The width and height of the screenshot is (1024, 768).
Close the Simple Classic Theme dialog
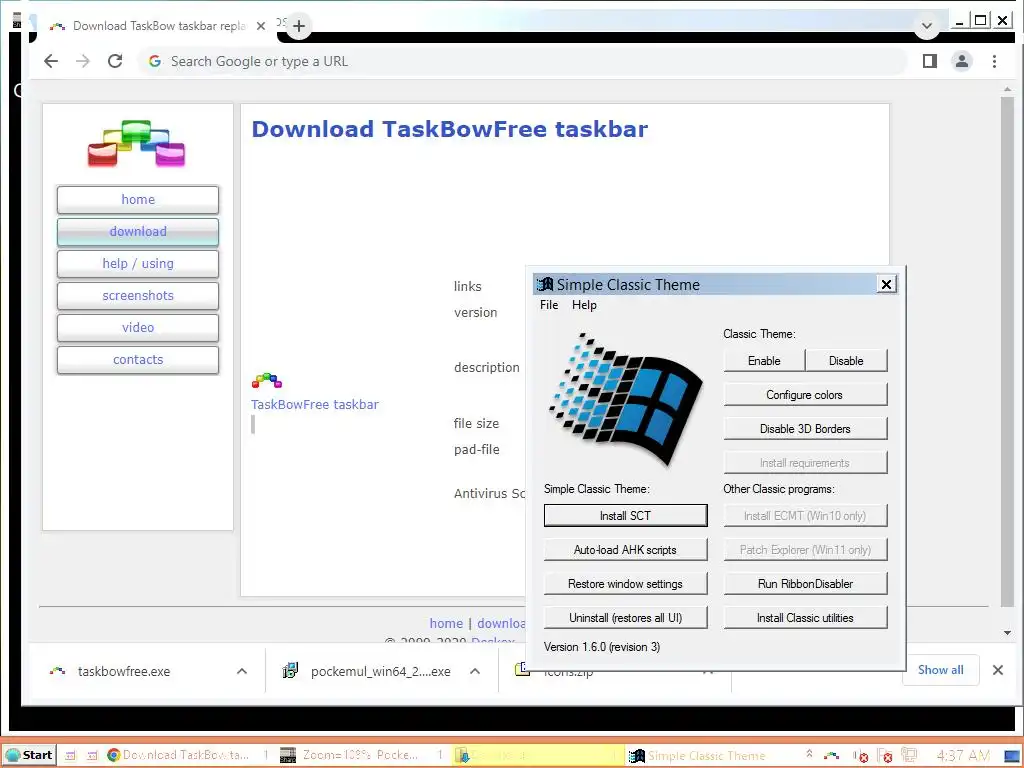(886, 285)
